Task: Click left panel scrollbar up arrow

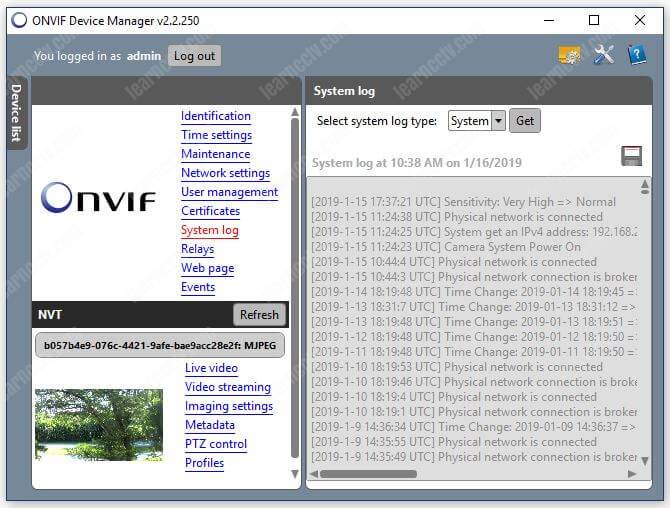Action: point(294,112)
